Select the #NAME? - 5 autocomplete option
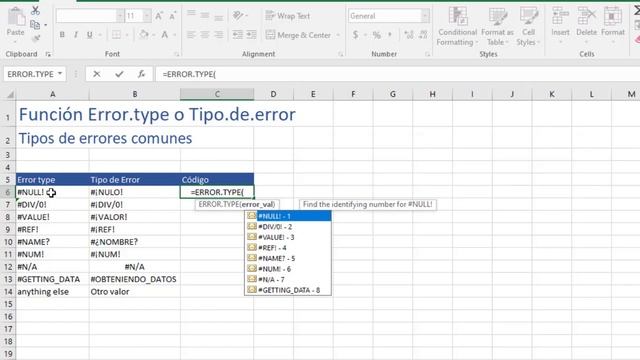 [x=288, y=258]
